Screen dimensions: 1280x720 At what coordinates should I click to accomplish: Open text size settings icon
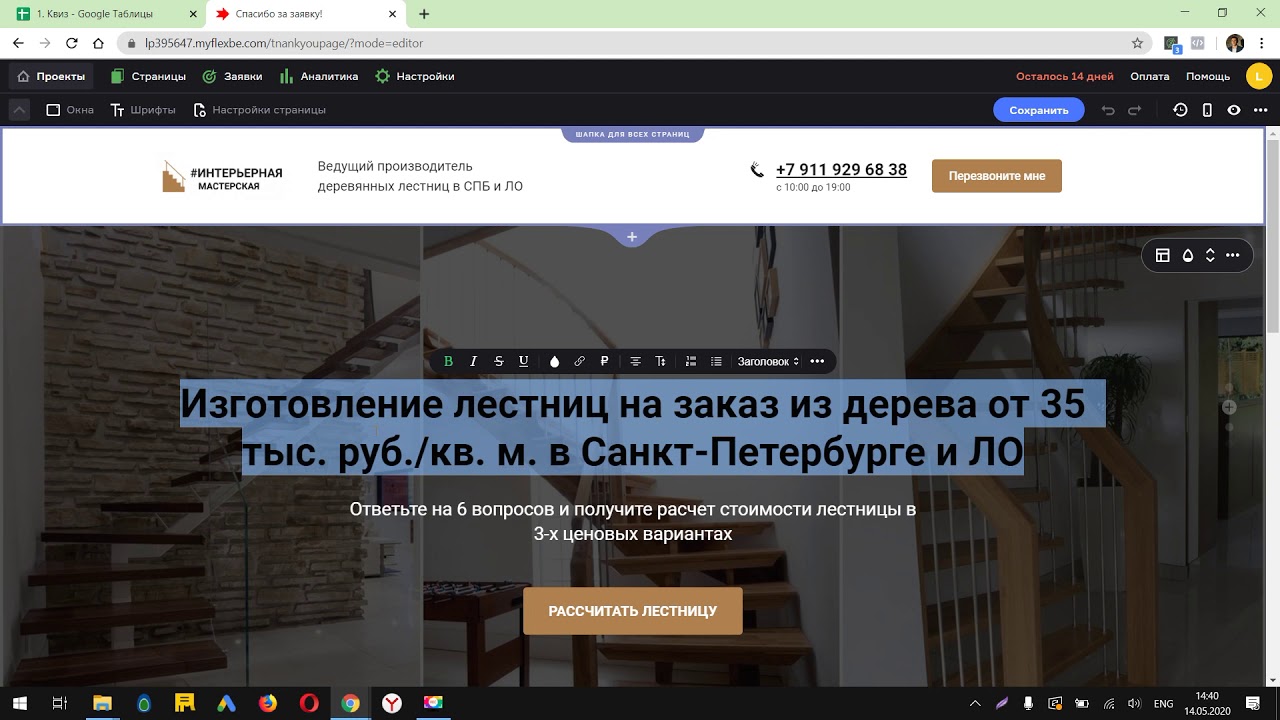660,361
